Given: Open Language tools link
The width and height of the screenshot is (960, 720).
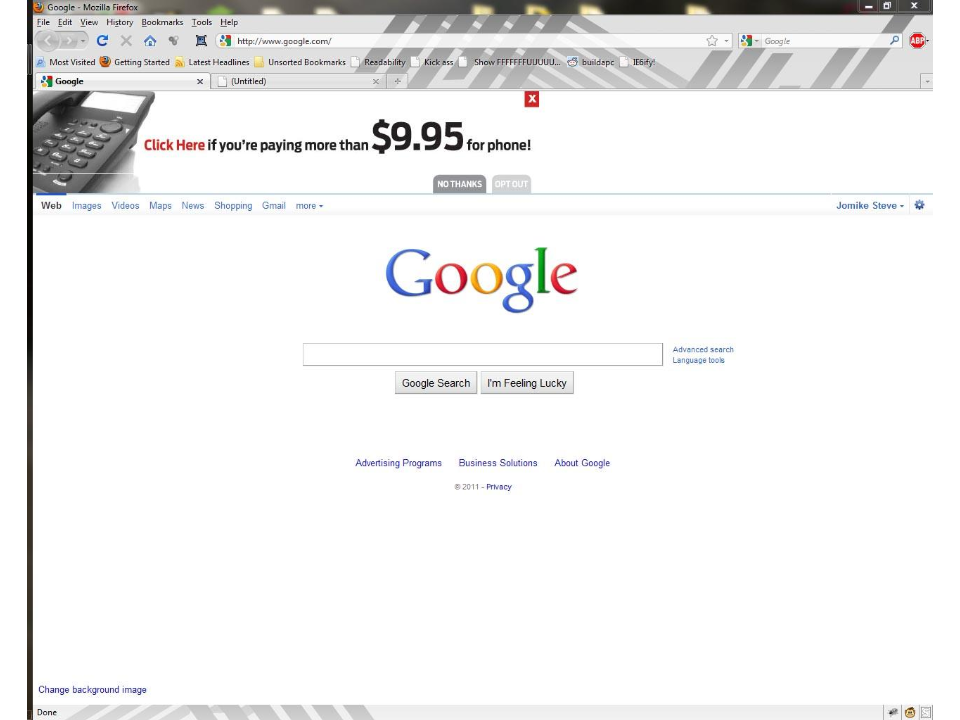Looking at the screenshot, I should click(699, 360).
